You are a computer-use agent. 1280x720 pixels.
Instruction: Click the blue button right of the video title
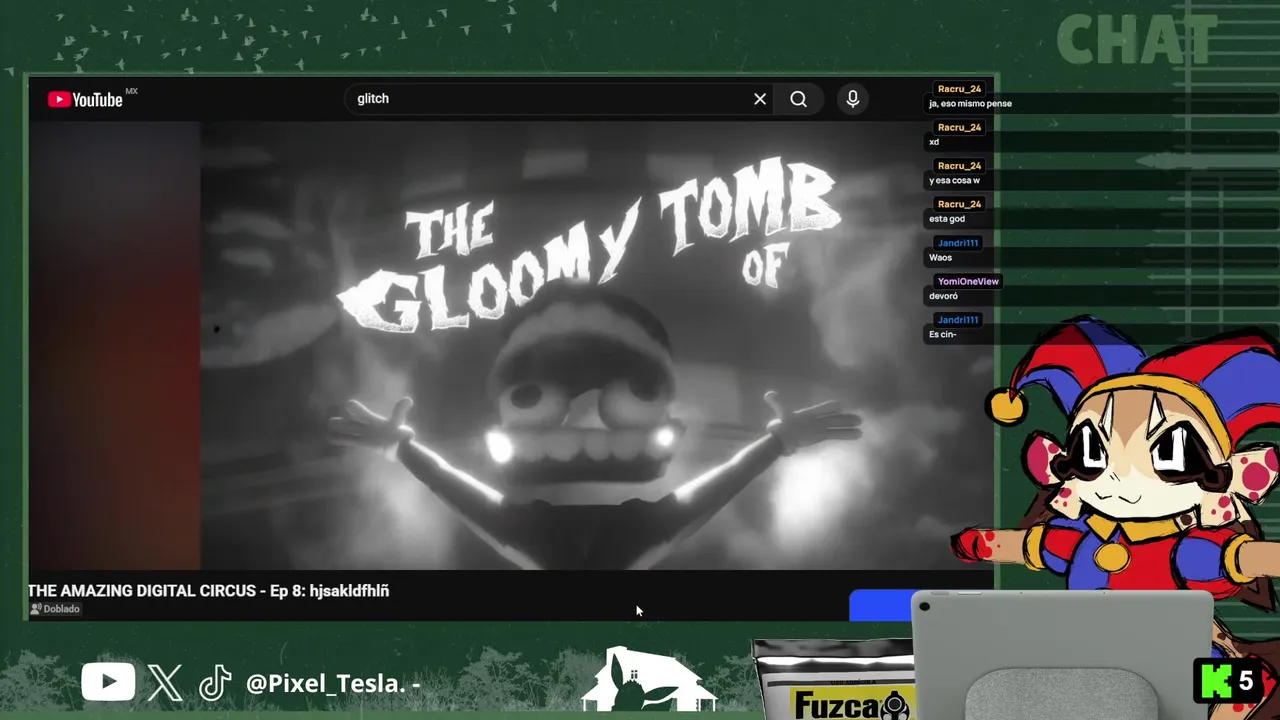click(x=881, y=606)
